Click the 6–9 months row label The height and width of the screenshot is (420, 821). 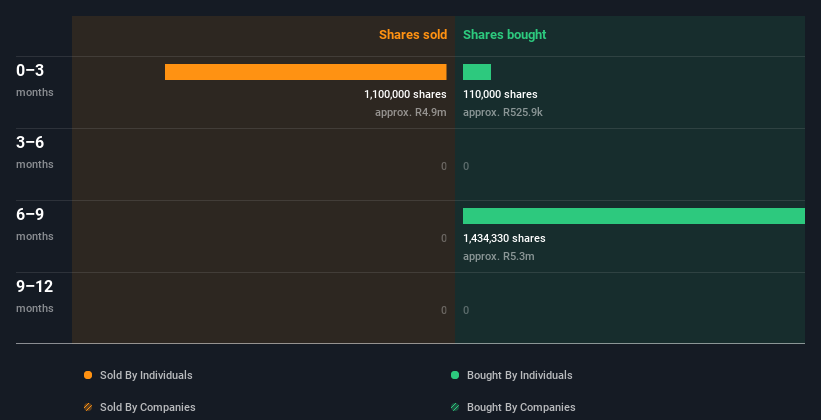coord(35,224)
